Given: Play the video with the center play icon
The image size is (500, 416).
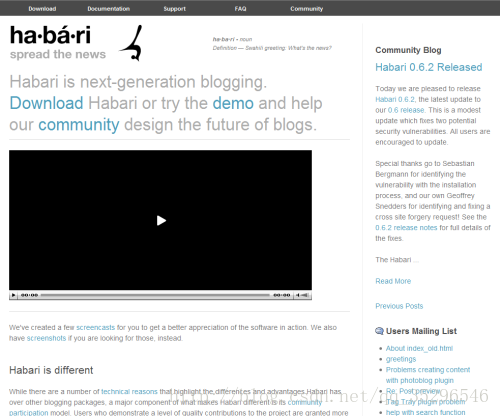Looking at the screenshot, I should (x=161, y=220).
